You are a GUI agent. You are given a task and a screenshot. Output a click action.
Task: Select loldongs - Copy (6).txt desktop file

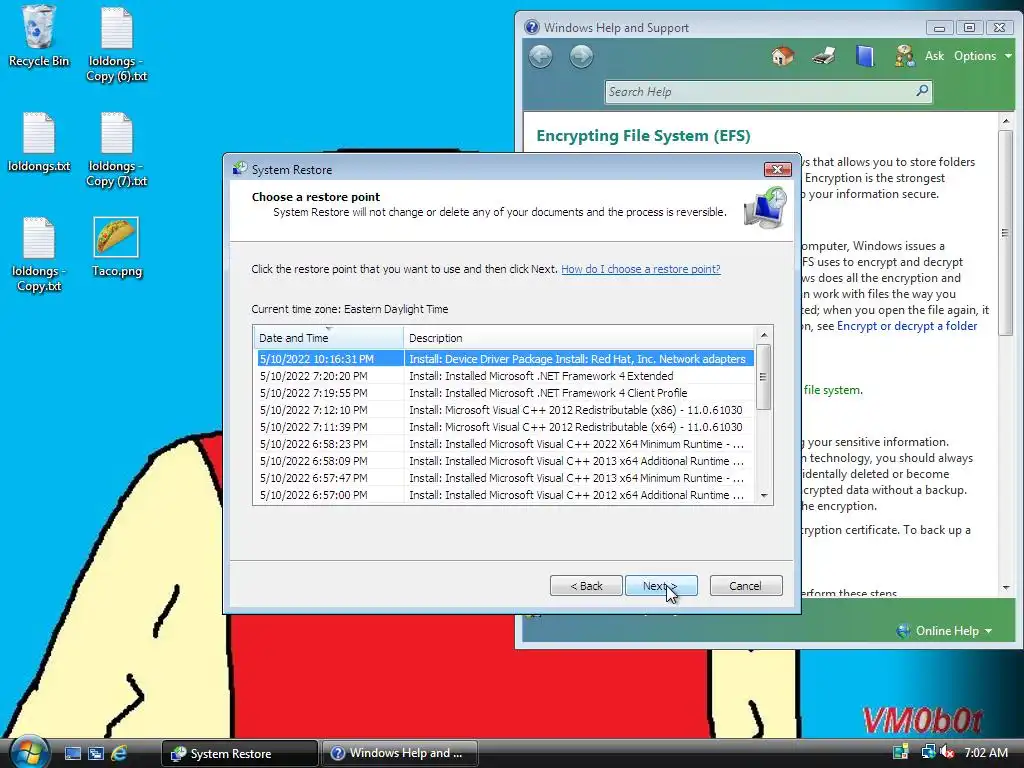point(116,44)
